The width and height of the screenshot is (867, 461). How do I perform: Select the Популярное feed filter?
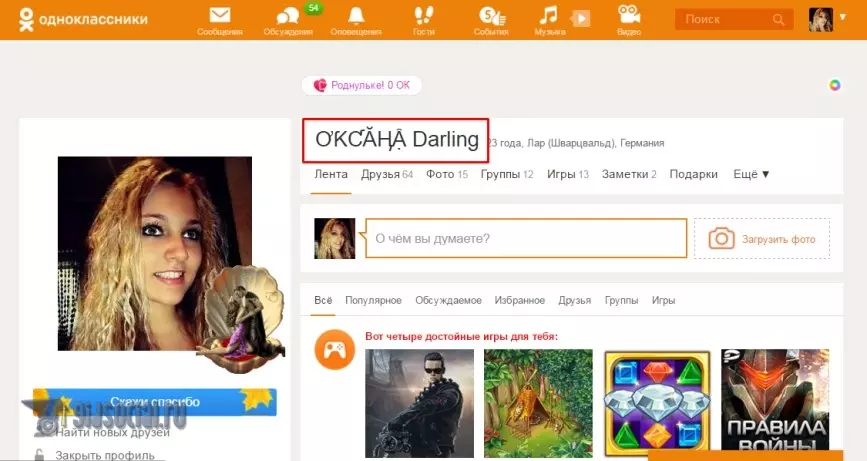373,300
